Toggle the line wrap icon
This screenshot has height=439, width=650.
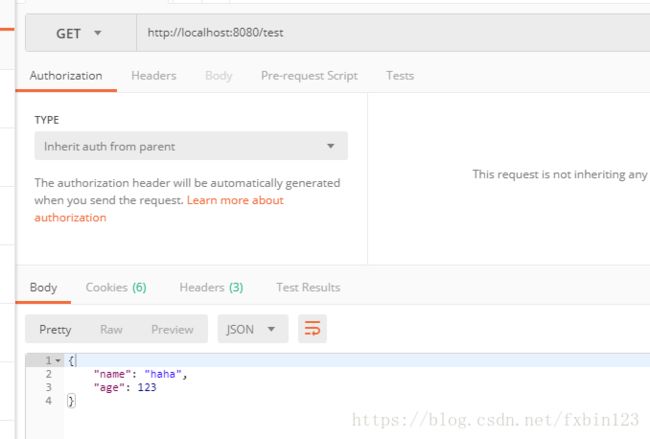312,329
